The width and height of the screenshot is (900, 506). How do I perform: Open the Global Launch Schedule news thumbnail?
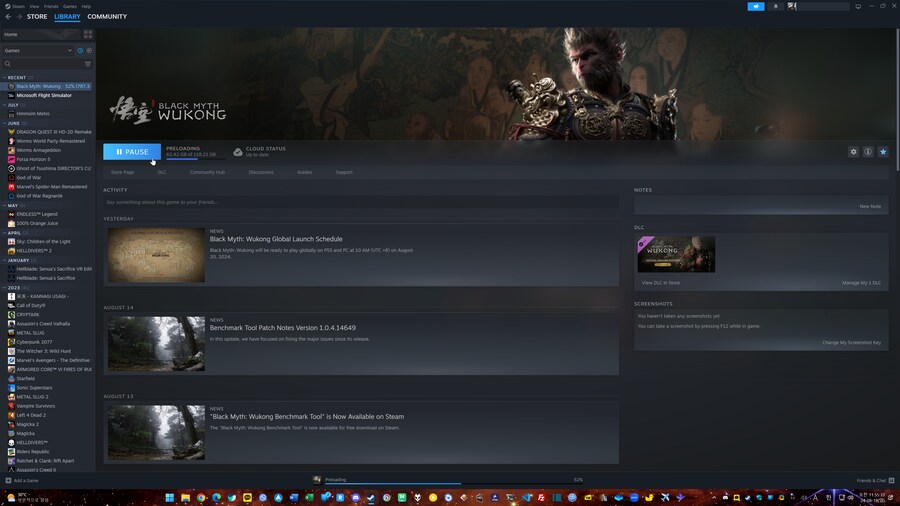click(156, 255)
